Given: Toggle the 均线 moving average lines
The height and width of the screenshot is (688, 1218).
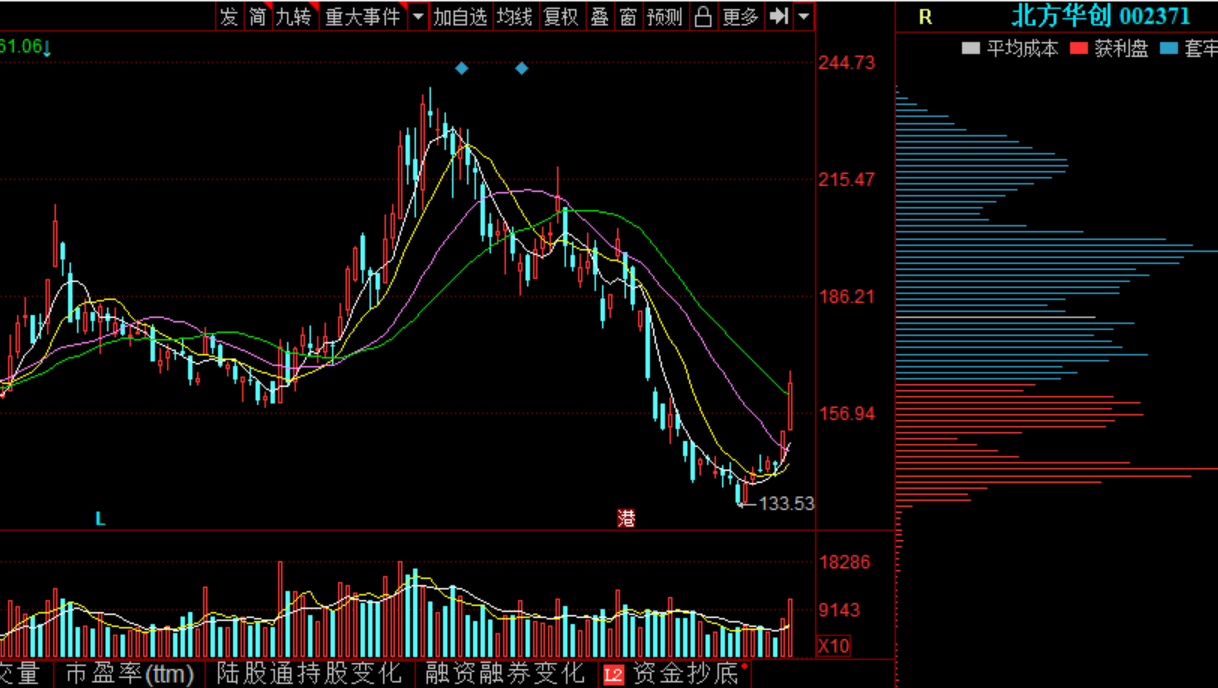Looking at the screenshot, I should (516, 16).
